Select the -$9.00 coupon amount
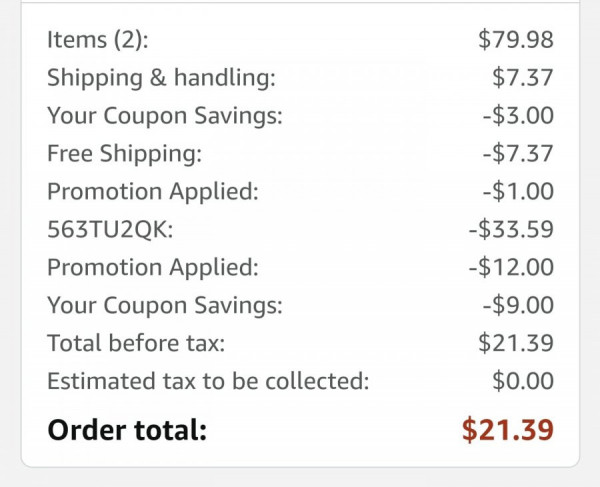Image resolution: width=600 pixels, height=487 pixels. [518, 305]
